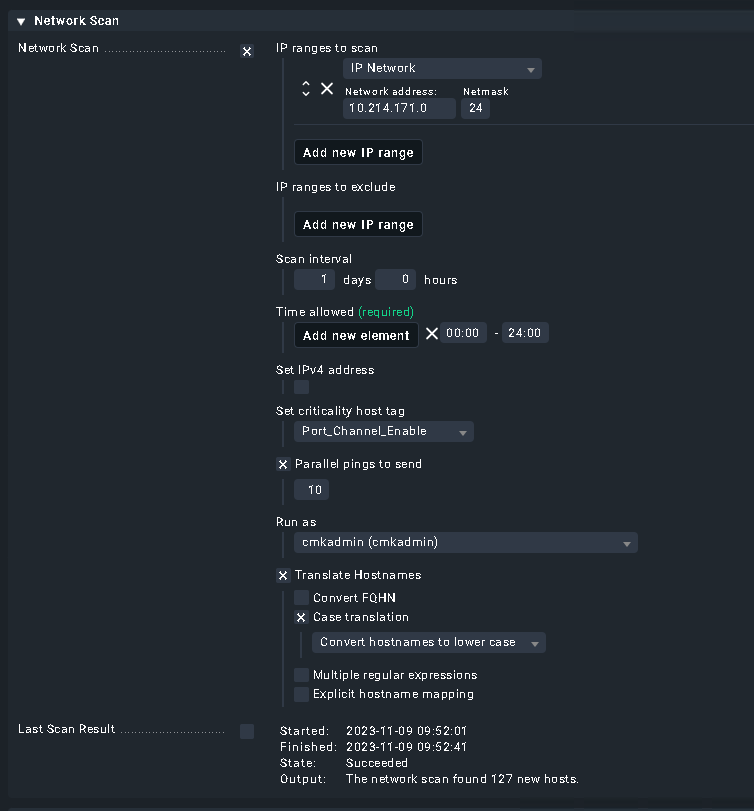The height and width of the screenshot is (811, 754).
Task: Enable Convert FQHN
Action: tap(301, 596)
